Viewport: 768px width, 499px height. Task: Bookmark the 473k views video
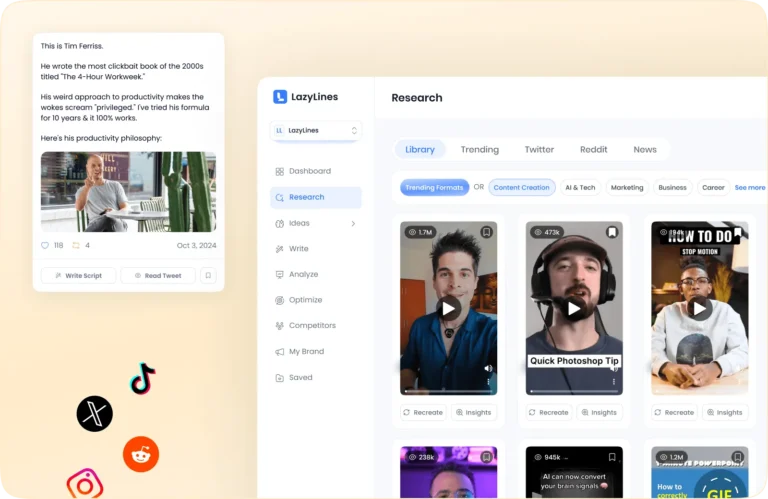tap(612, 232)
